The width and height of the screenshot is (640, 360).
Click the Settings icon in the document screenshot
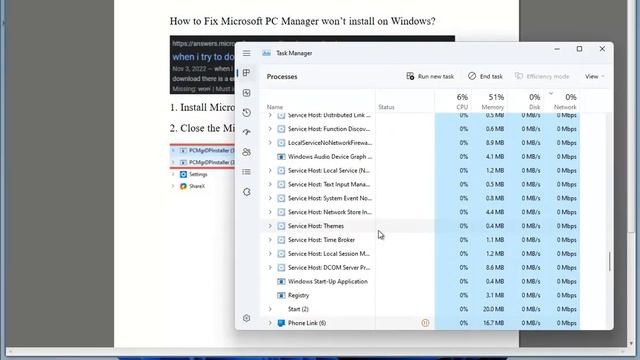tap(183, 174)
